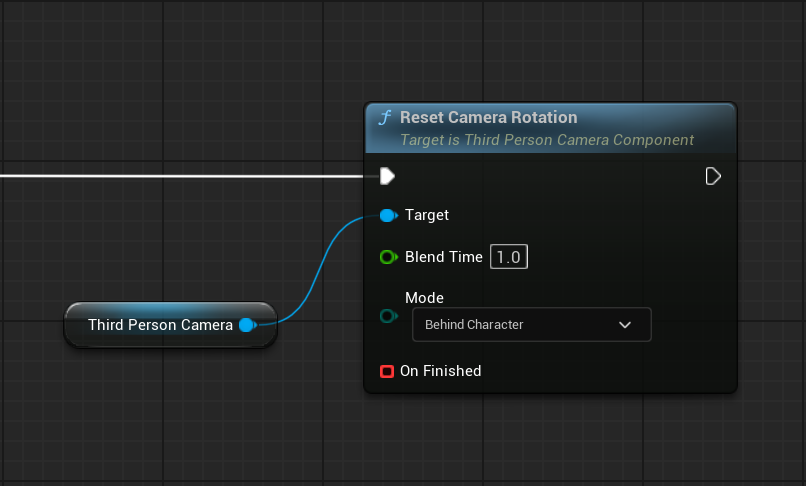Open the Behind Character mode dropdown
806x486 pixels.
[x=530, y=325]
